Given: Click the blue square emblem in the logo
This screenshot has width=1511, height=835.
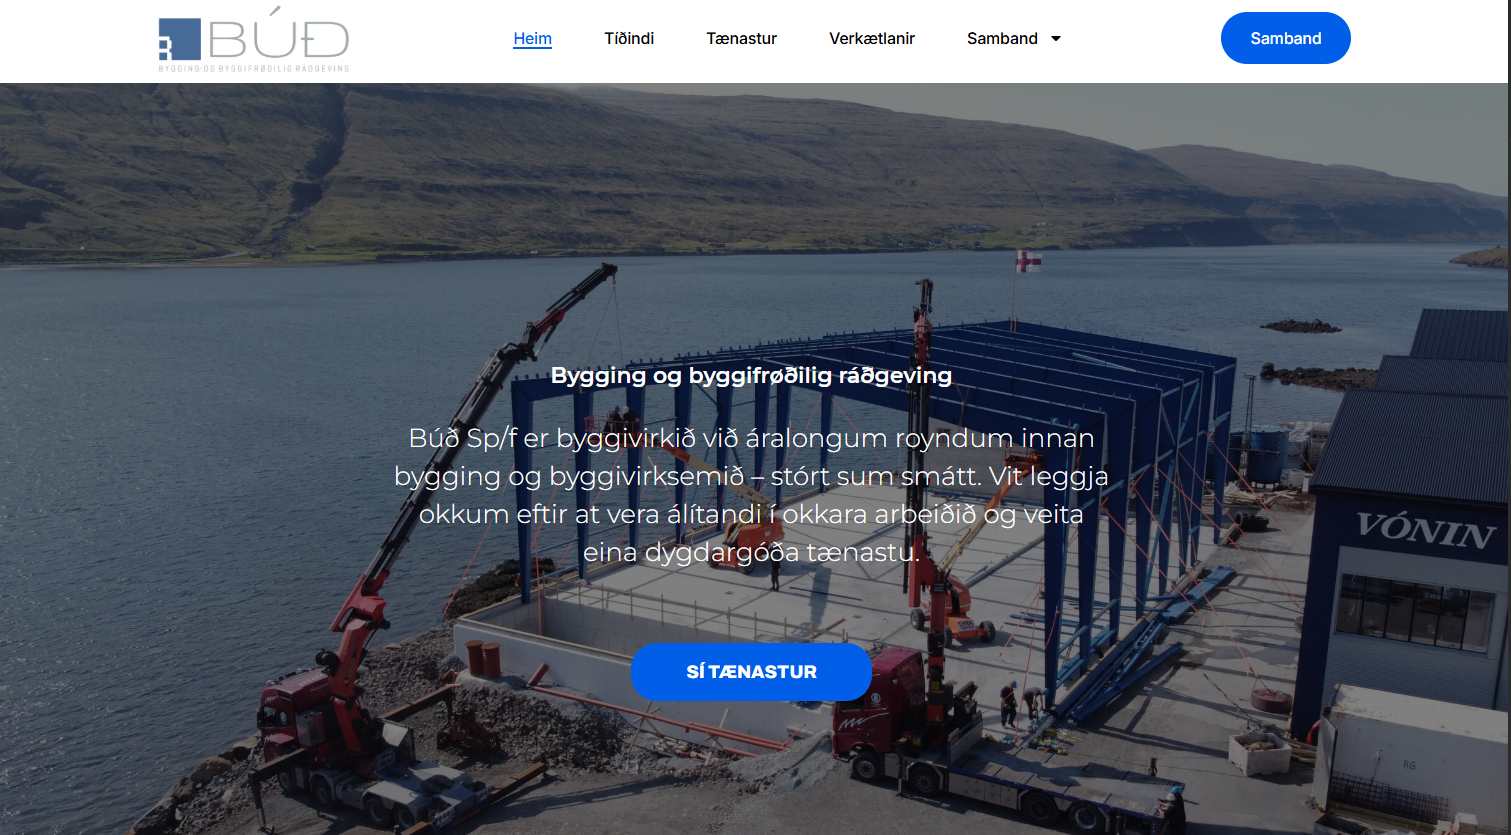Looking at the screenshot, I should [x=180, y=39].
